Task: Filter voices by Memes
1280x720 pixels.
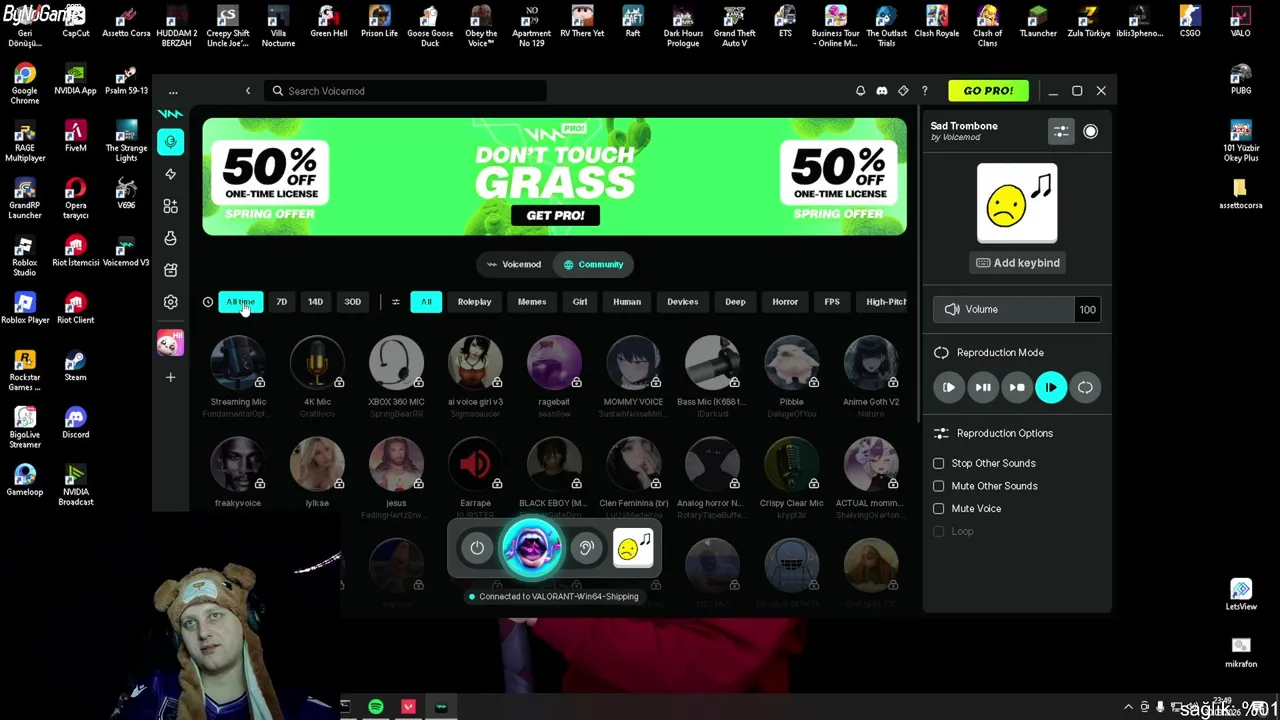Action: click(x=532, y=302)
